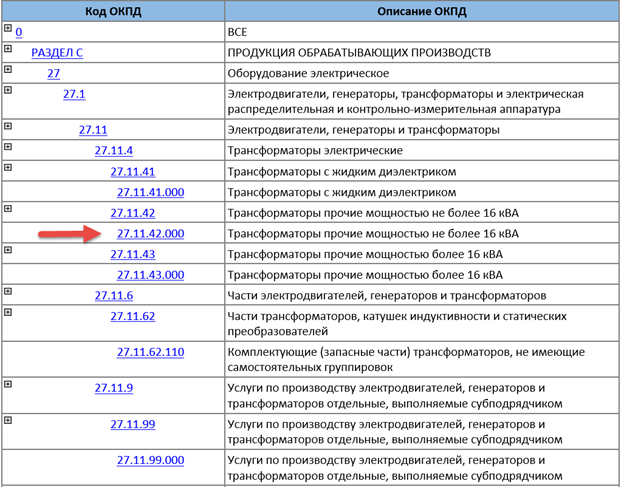This screenshot has width=624, height=487.
Task: Open the 27.11.4 link
Action: (113, 151)
